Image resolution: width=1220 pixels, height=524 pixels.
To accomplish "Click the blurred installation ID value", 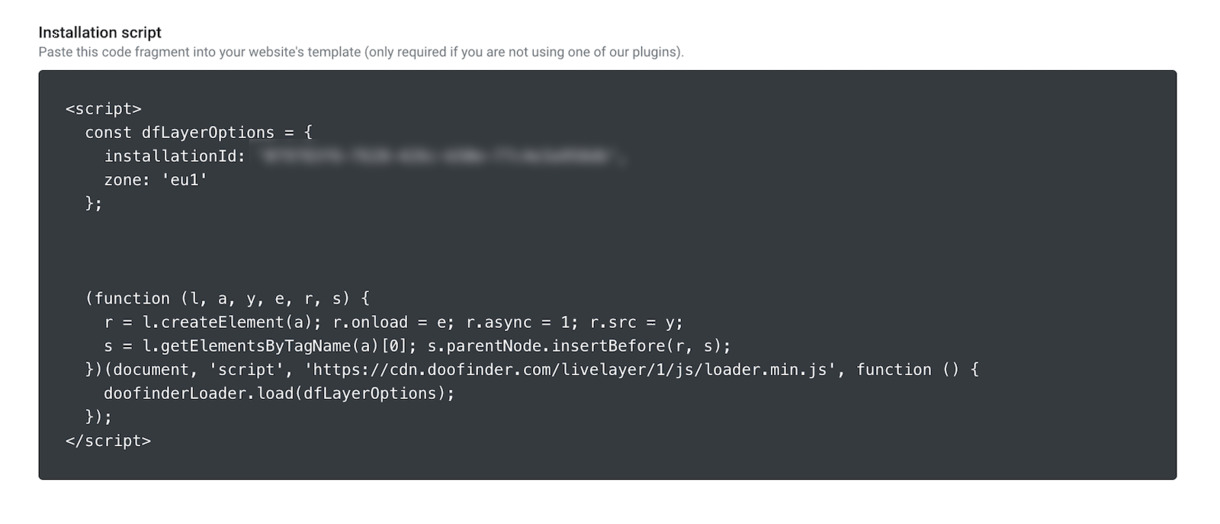I will [443, 156].
